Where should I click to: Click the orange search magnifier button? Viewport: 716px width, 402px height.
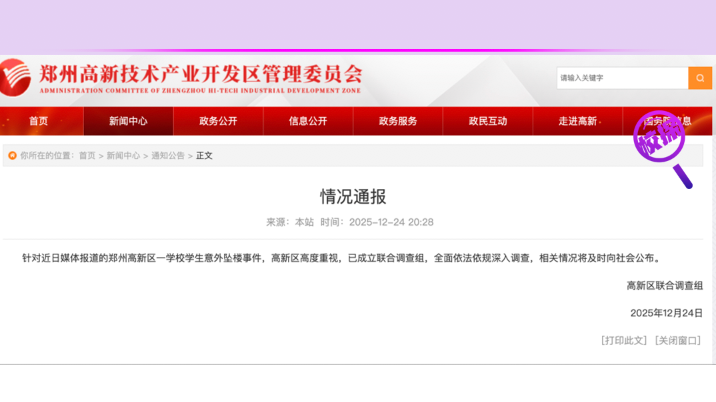pos(700,78)
